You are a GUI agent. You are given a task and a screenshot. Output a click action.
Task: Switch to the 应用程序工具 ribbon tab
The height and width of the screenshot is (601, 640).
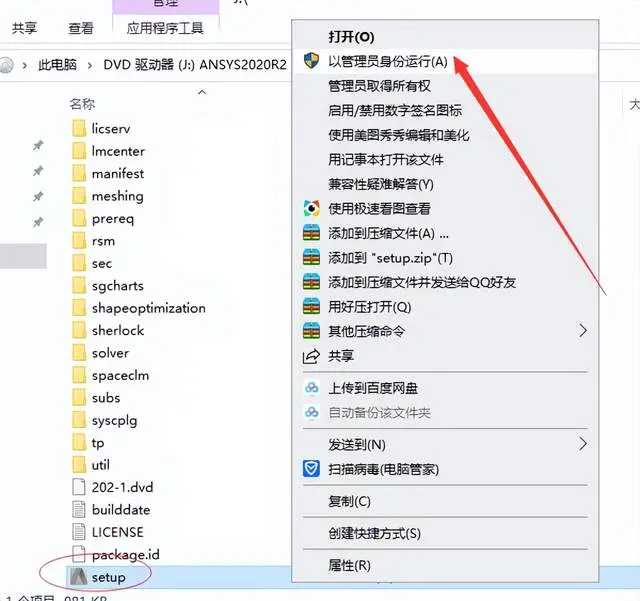165,28
